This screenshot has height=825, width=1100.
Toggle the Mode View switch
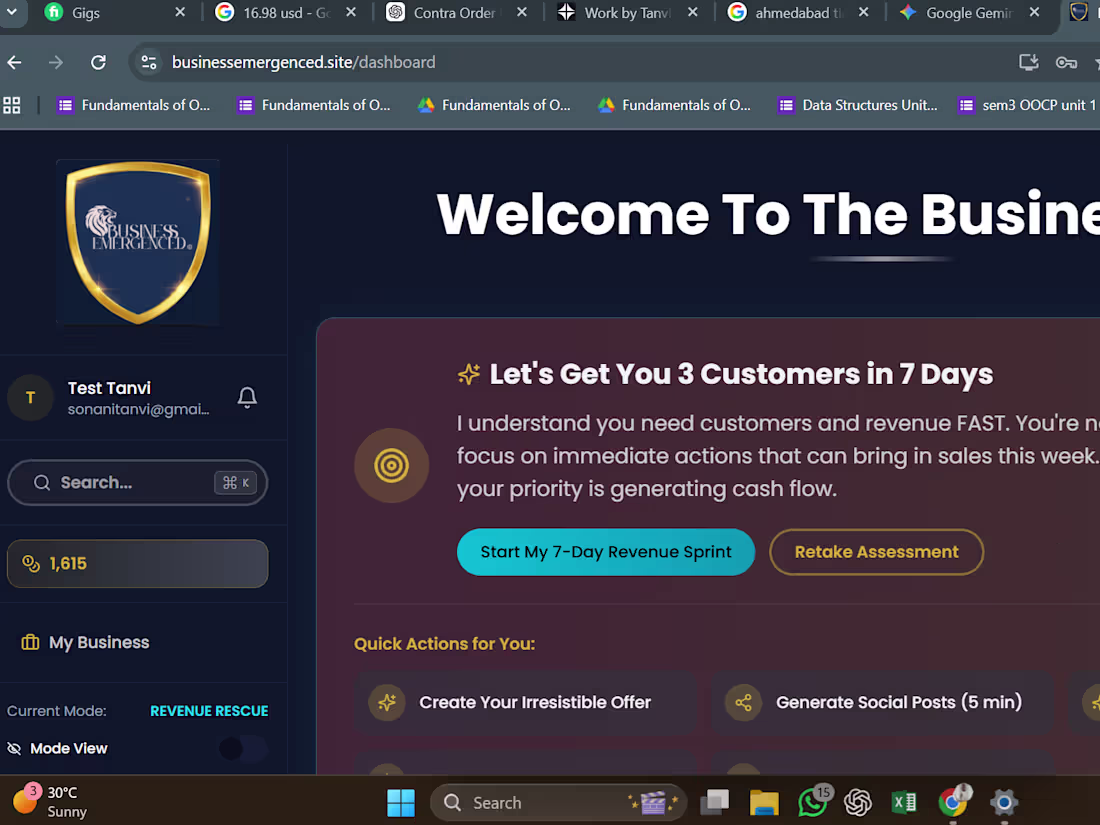click(243, 749)
